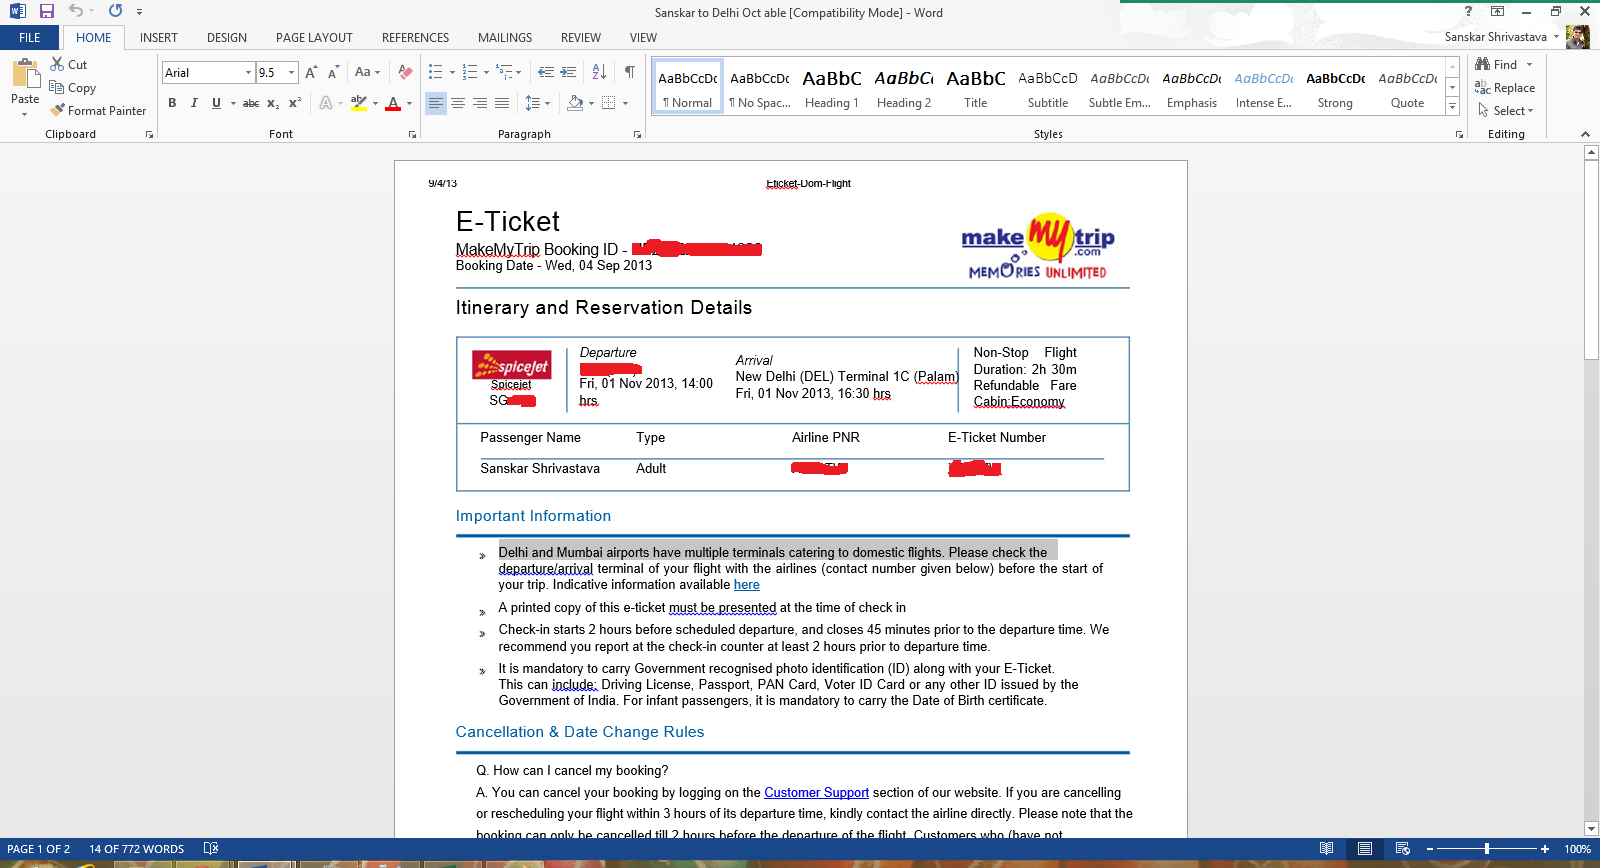The image size is (1600, 868).
Task: Open line and paragraph spacing dropdown
Action: (x=537, y=103)
